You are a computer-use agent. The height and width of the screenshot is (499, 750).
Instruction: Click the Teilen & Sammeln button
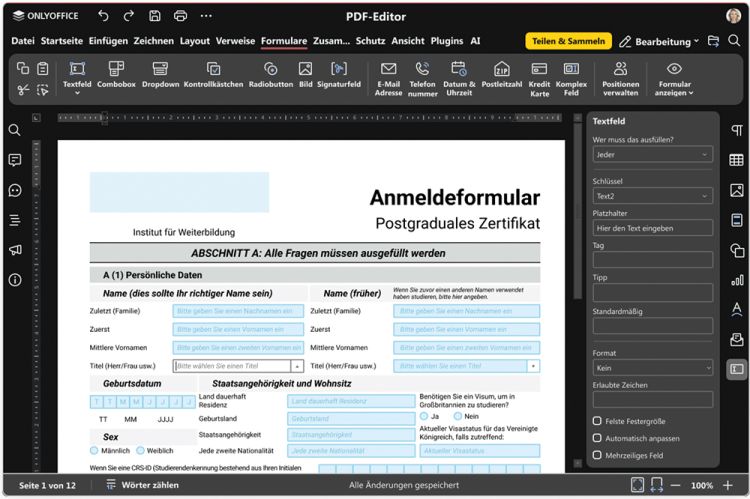pos(568,41)
